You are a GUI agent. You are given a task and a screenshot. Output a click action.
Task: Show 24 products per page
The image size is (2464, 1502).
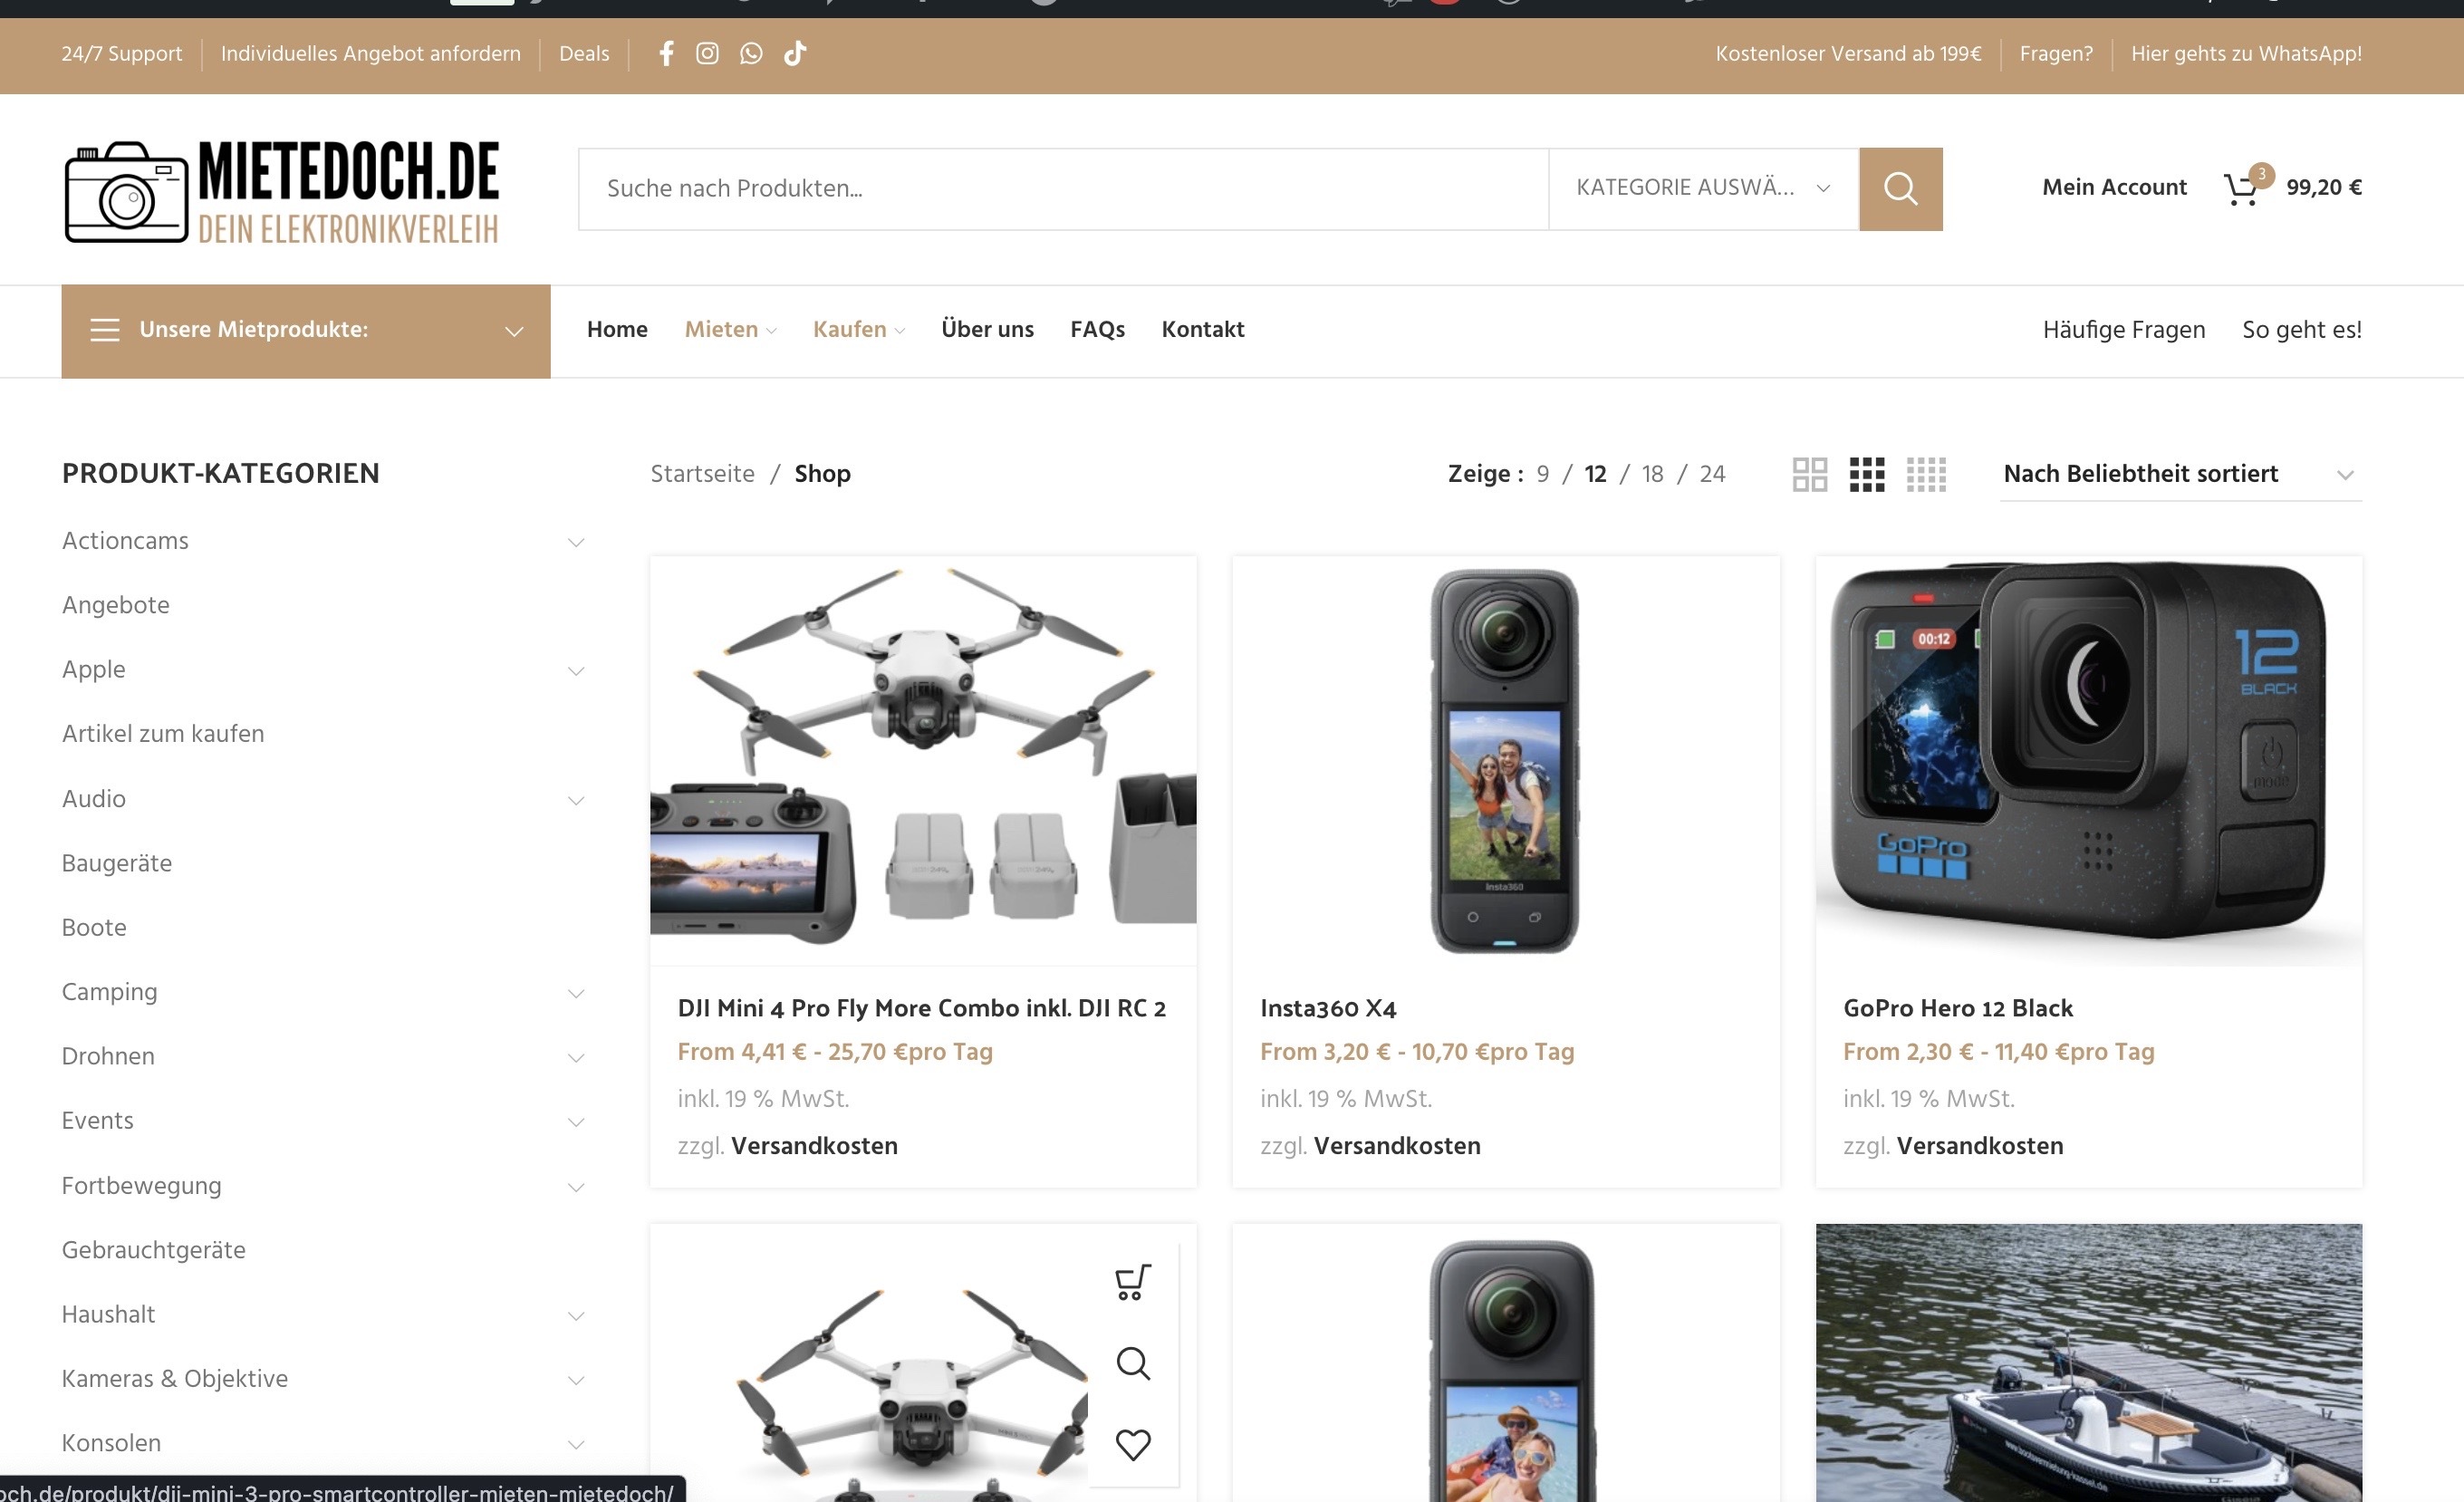click(x=1712, y=474)
